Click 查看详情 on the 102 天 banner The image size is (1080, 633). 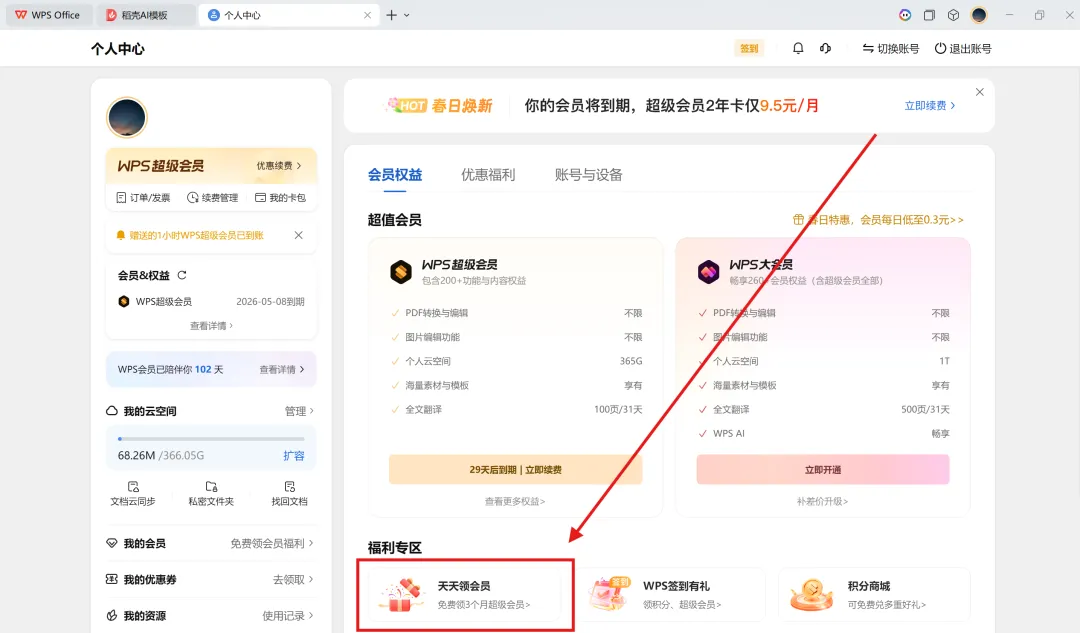pos(282,369)
